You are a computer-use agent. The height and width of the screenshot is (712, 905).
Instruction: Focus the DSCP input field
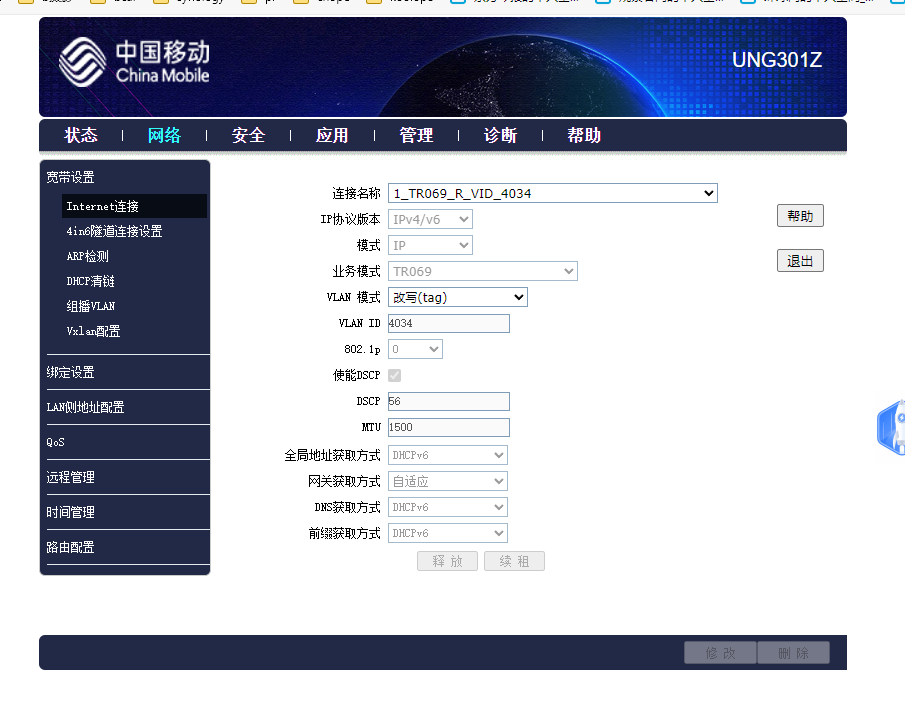pos(448,401)
